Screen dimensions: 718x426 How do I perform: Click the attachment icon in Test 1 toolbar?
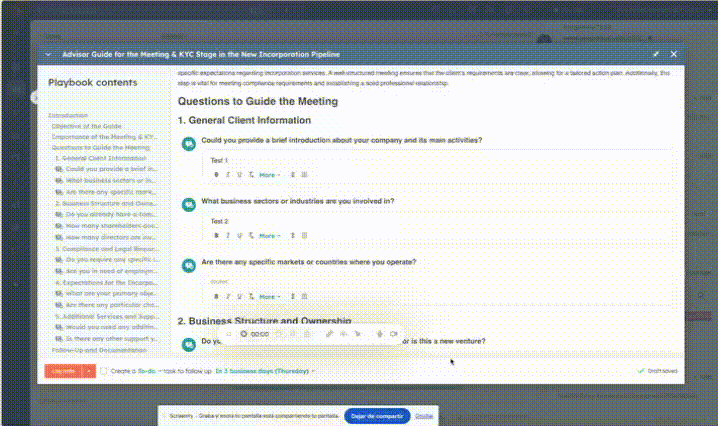click(293, 175)
